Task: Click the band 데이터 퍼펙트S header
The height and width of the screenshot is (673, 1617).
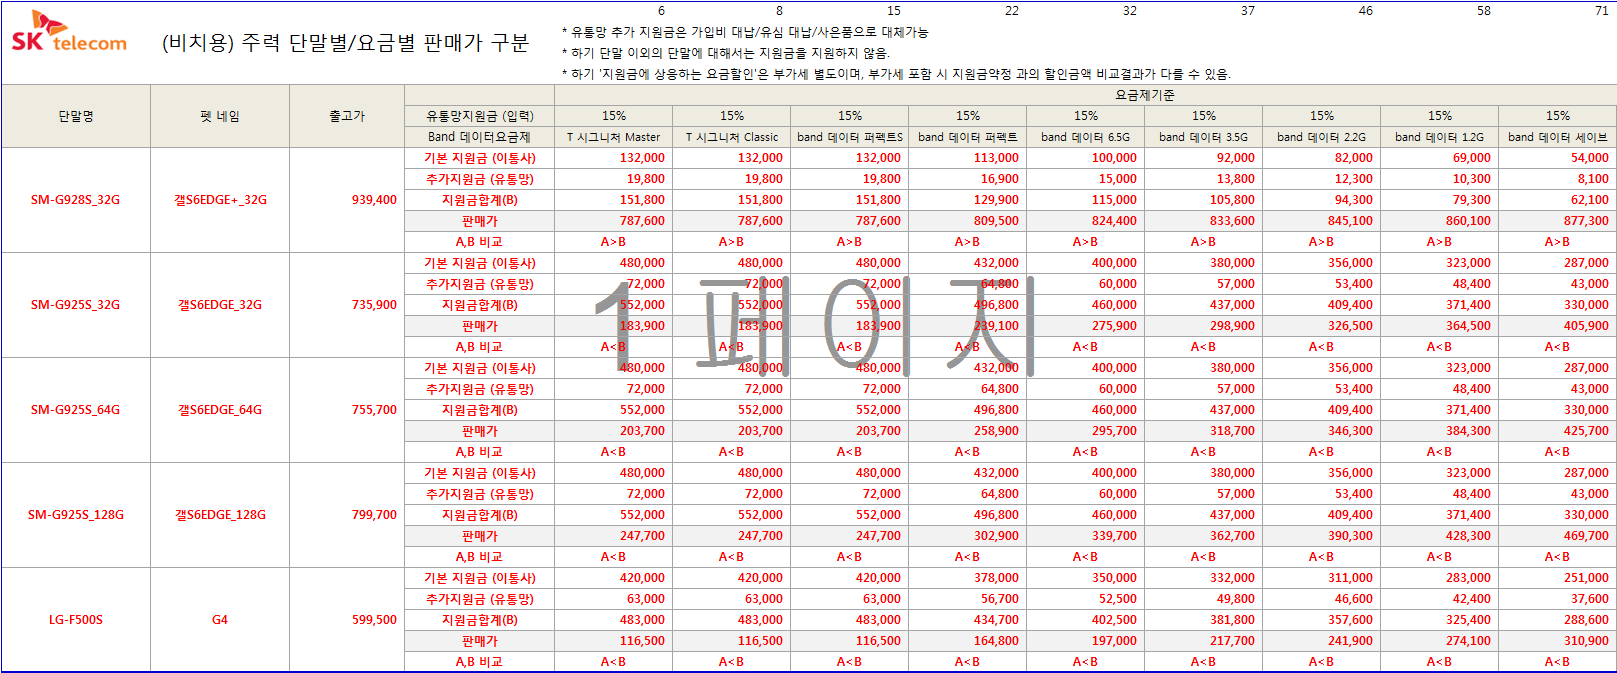Action: click(x=849, y=137)
